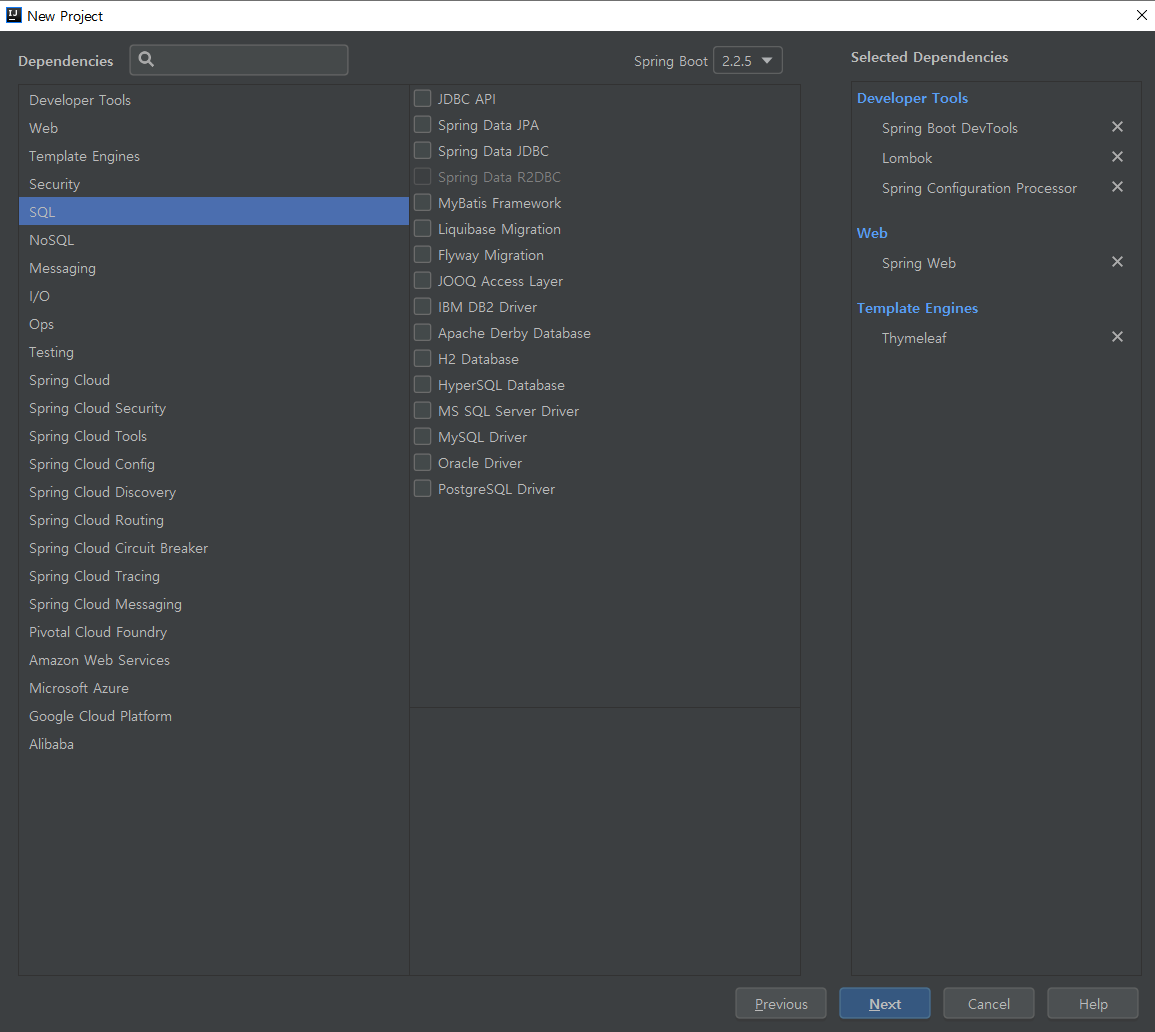Open Microsoft Azure category
This screenshot has height=1032, width=1155.
click(214, 687)
